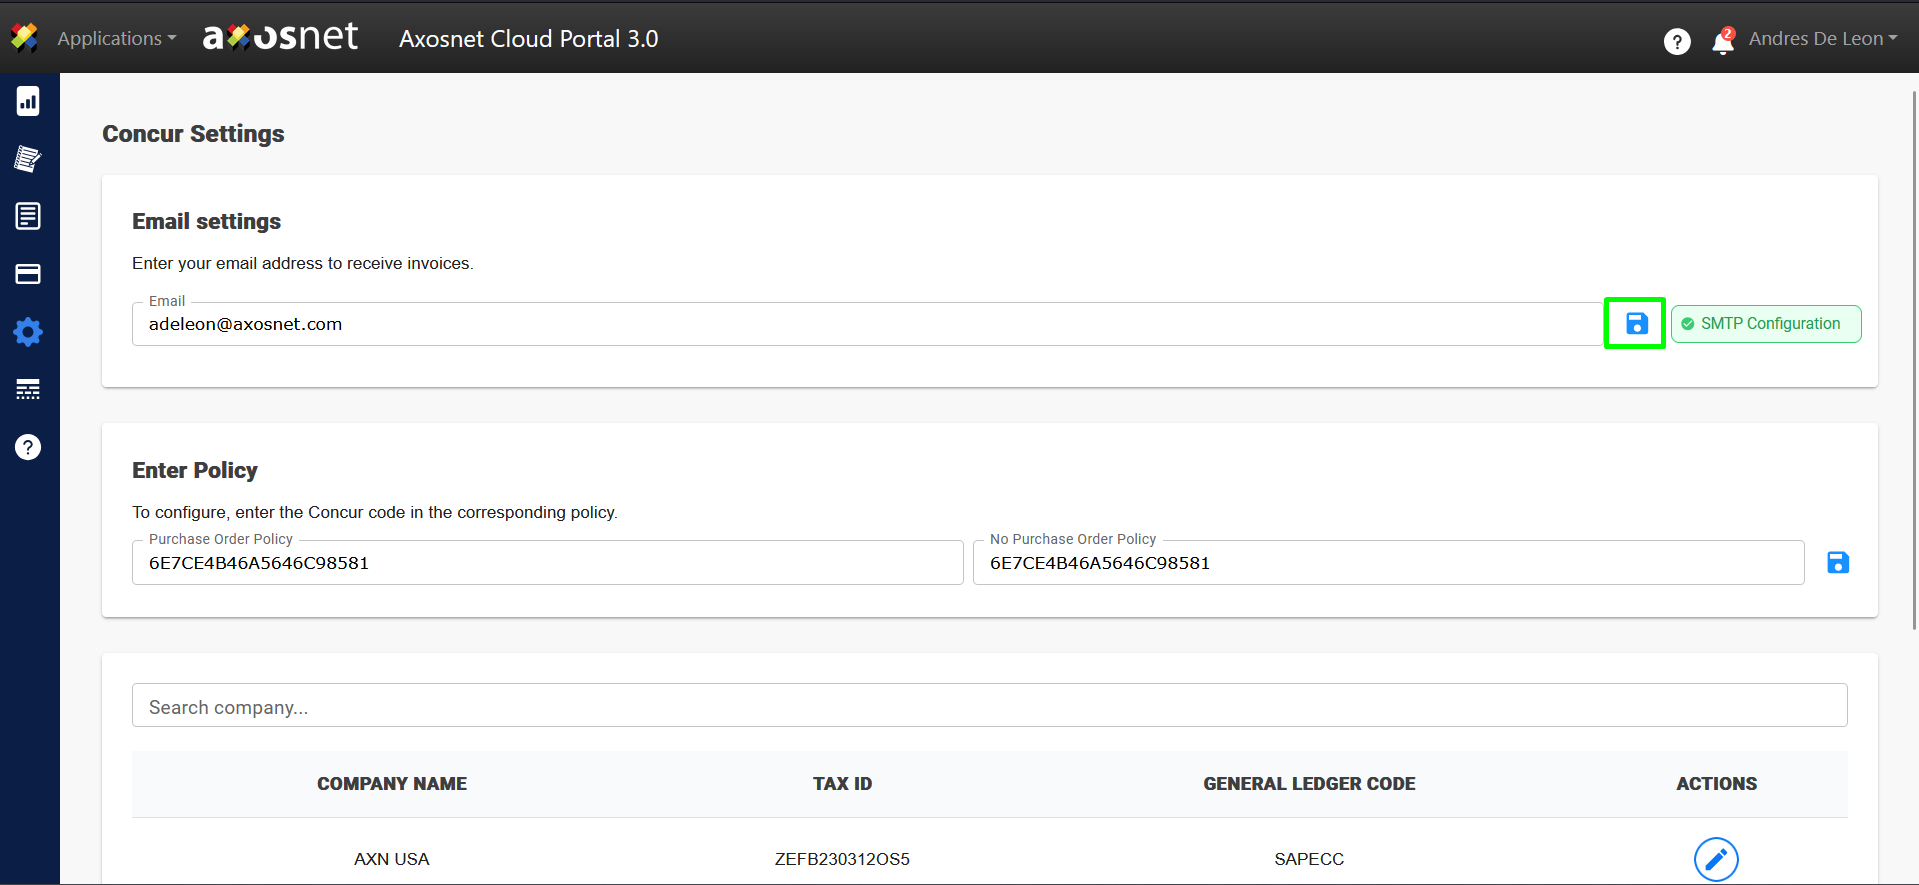Click the stacked notes icon in sidebar
This screenshot has width=1919, height=885.
tap(28, 159)
